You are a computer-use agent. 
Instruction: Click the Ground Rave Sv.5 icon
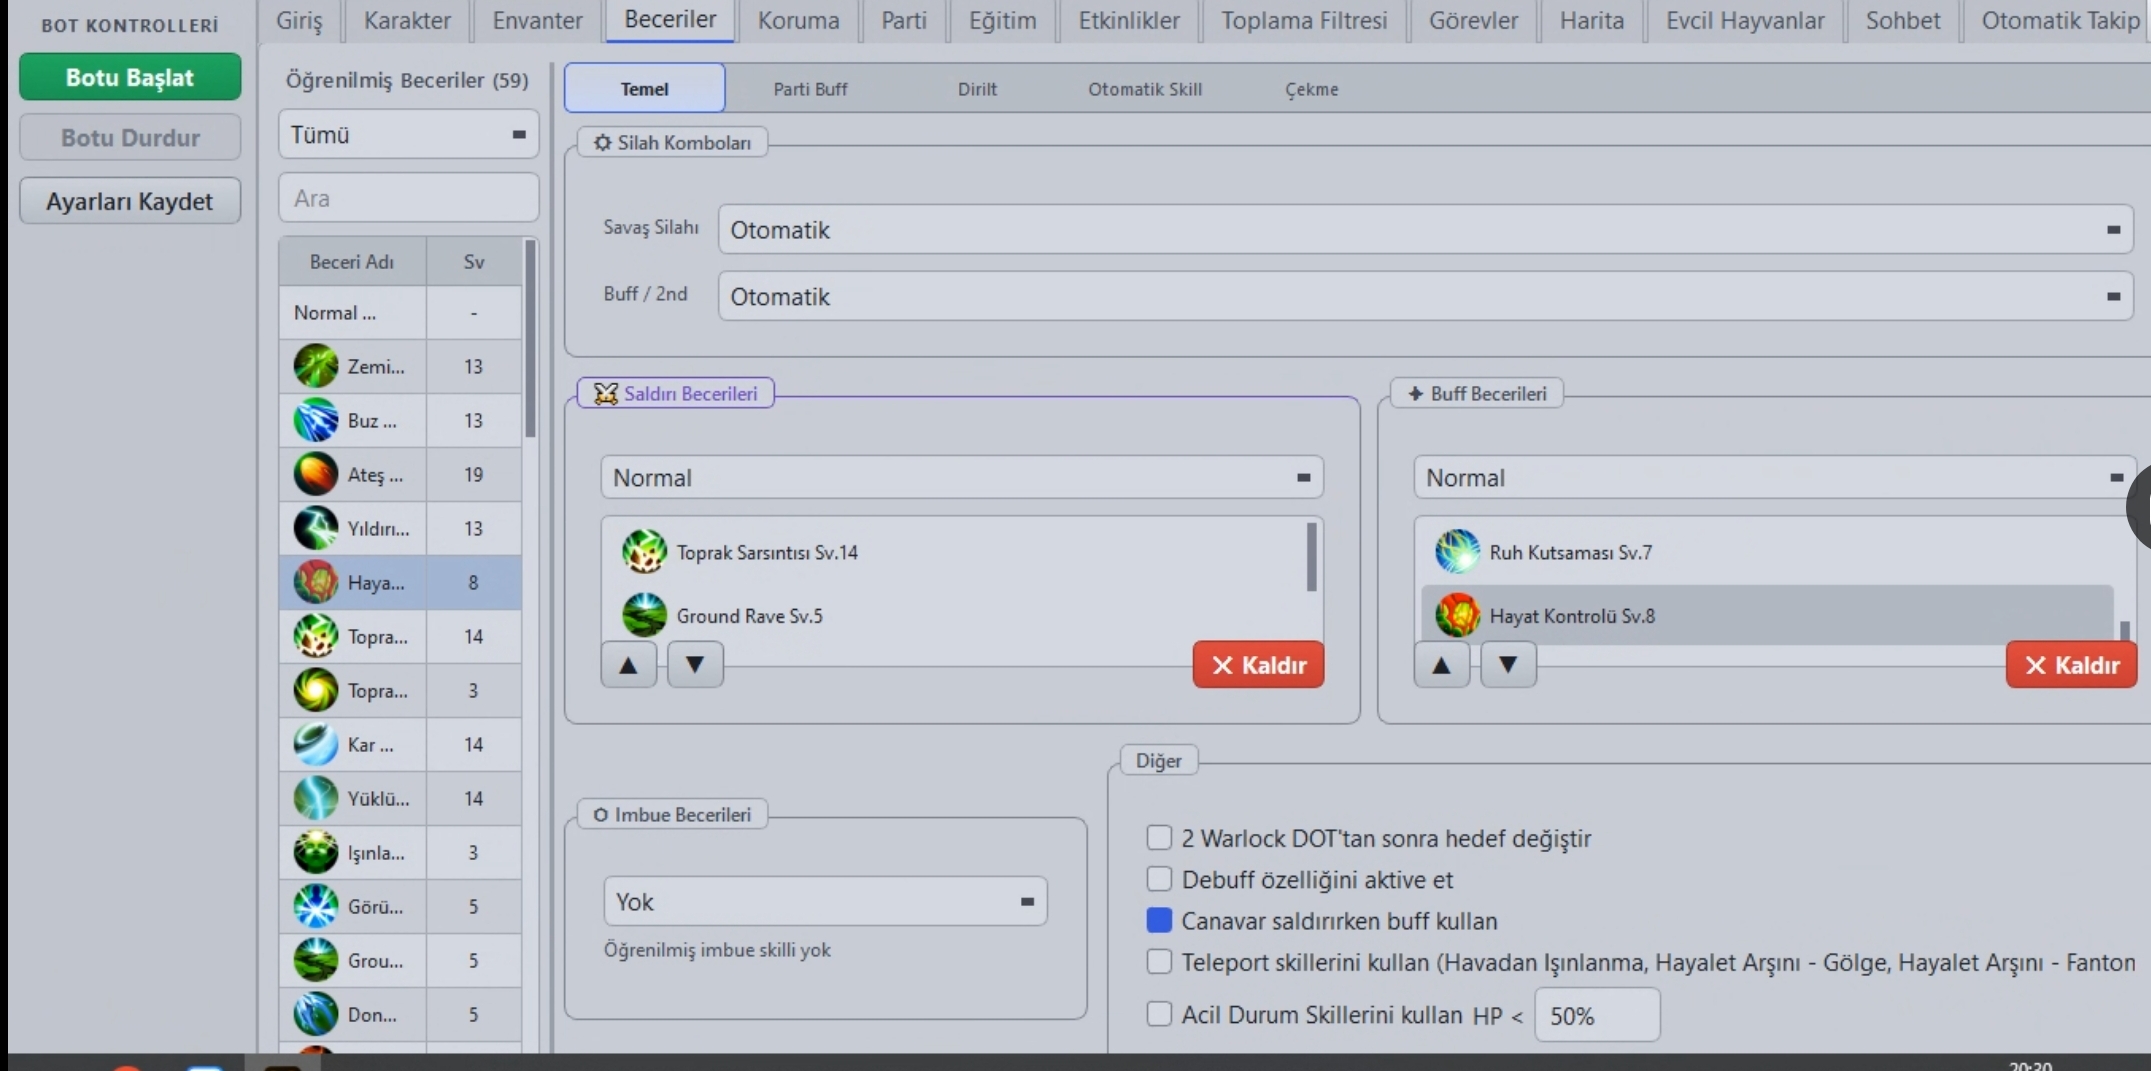[x=644, y=615]
